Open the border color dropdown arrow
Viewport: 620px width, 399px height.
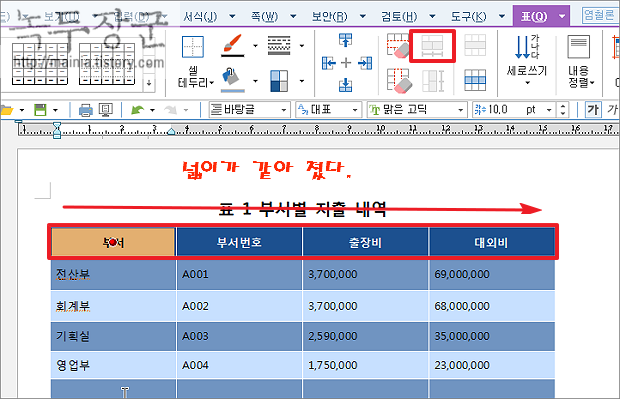[255, 45]
